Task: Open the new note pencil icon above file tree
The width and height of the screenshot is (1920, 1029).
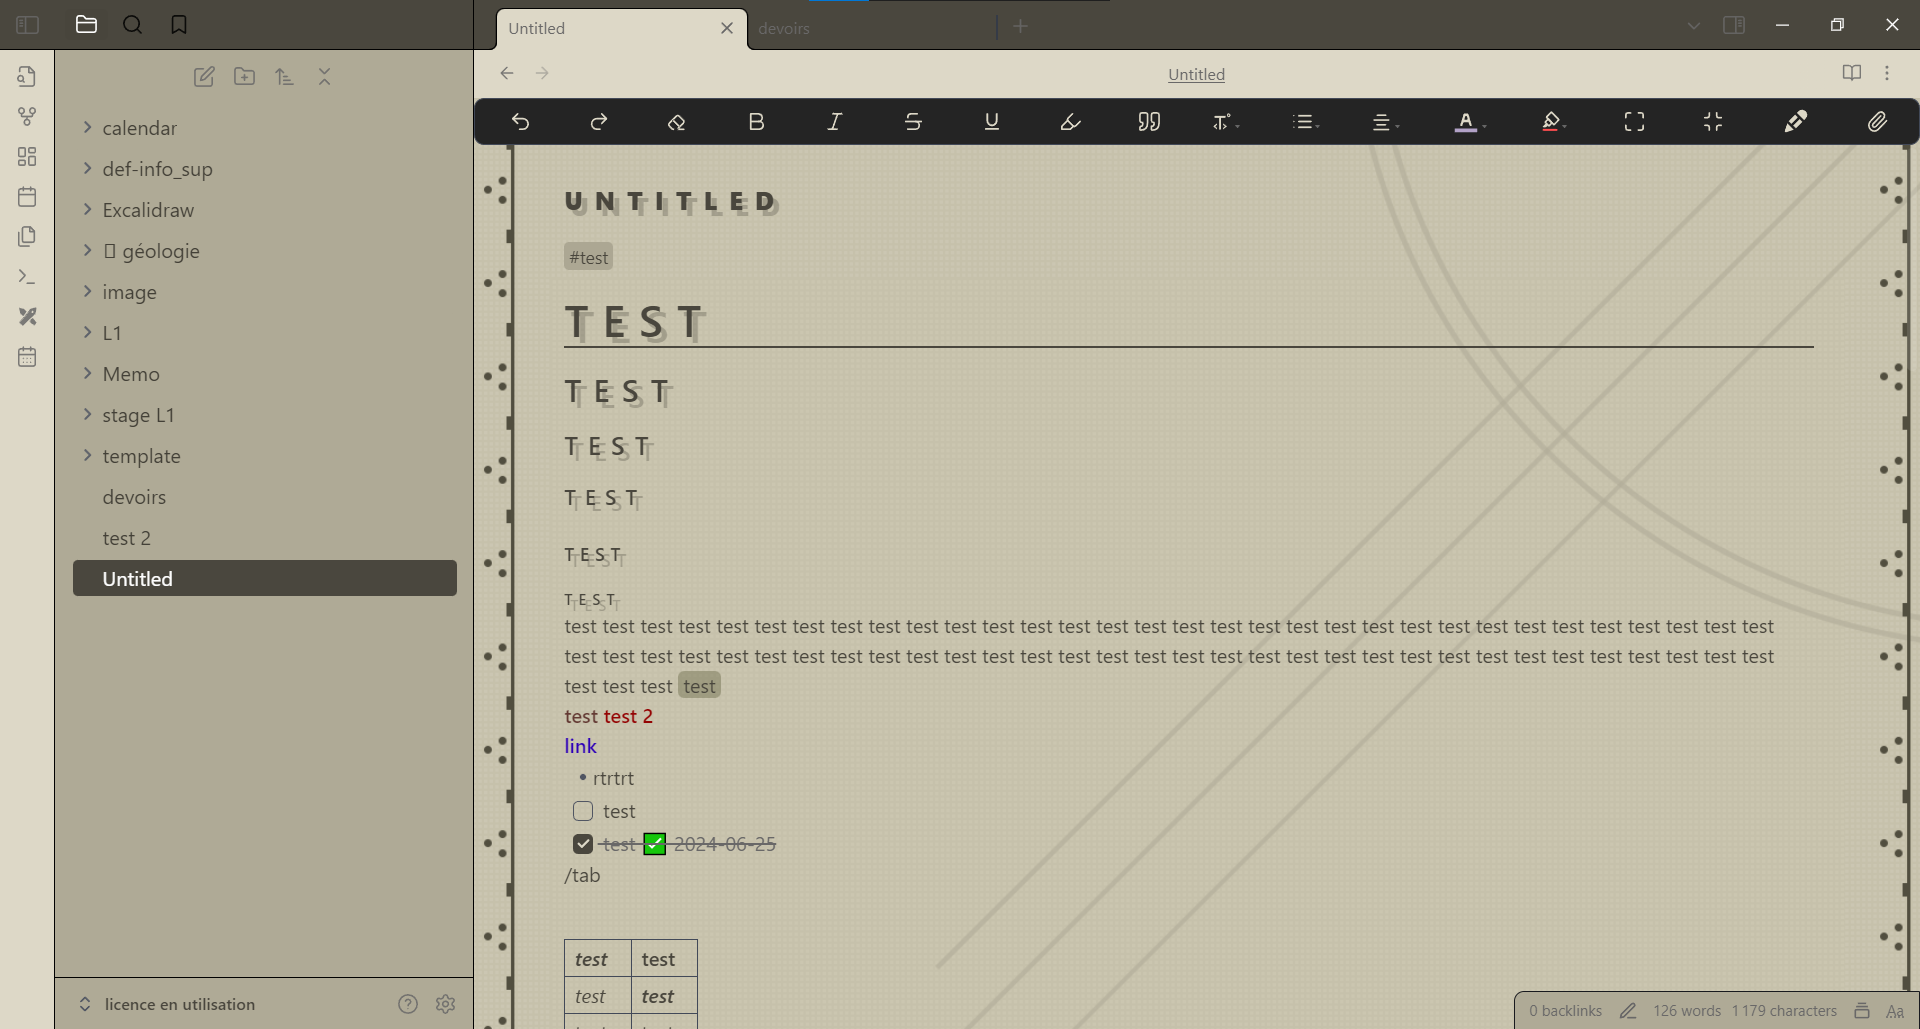Action: (204, 76)
